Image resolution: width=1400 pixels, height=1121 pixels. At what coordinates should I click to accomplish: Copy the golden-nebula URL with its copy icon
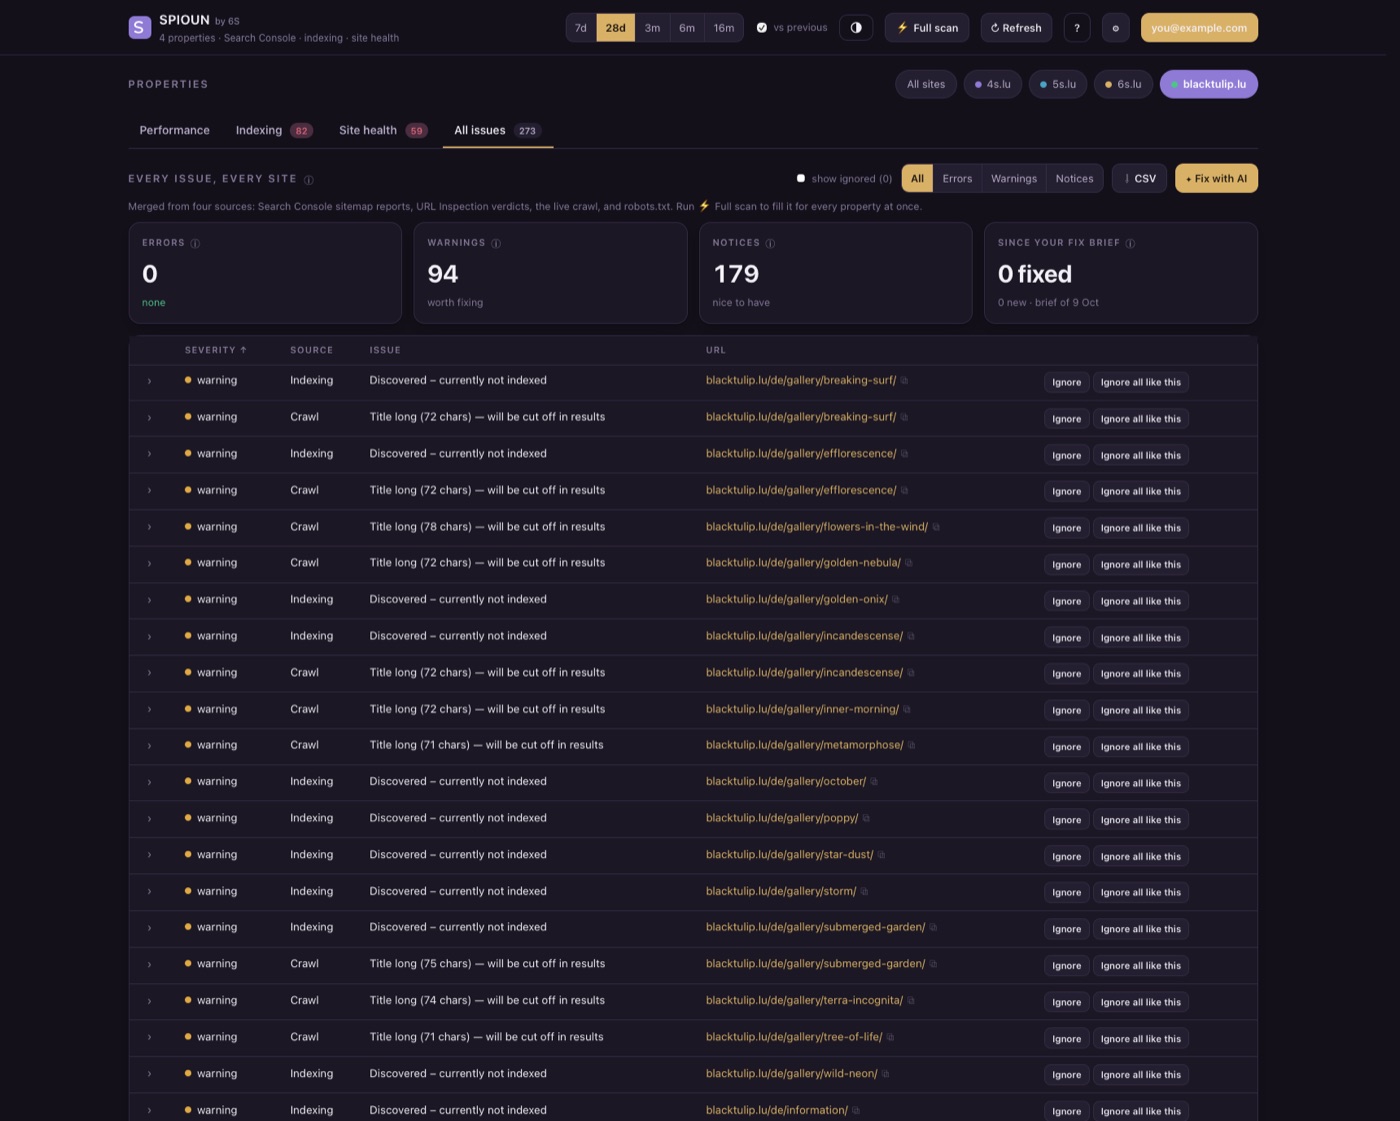(909, 563)
